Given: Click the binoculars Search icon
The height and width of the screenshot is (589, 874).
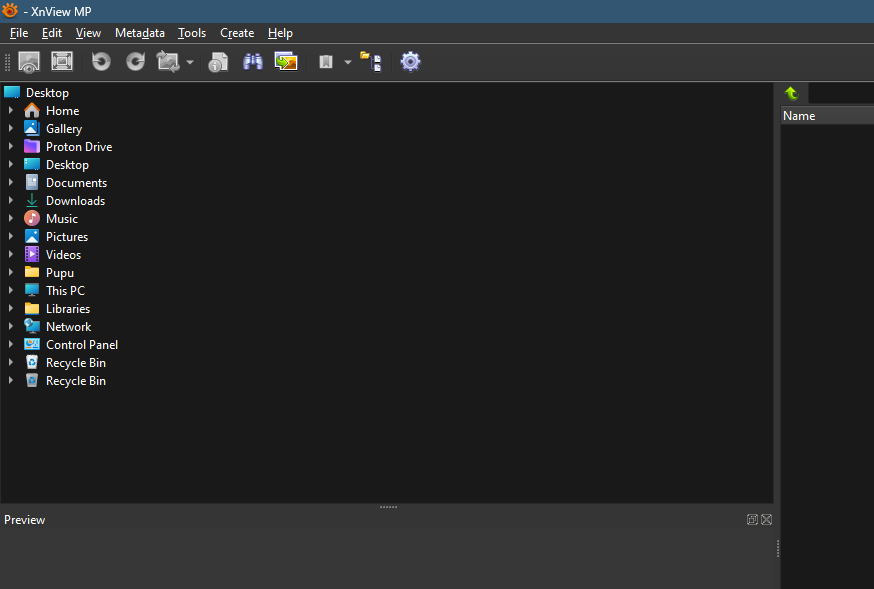Looking at the screenshot, I should coord(253,61).
